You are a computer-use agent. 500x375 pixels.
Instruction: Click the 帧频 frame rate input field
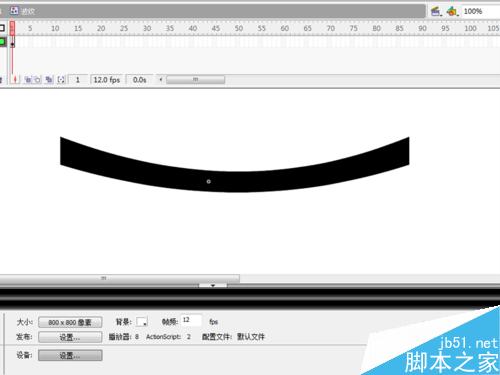click(191, 320)
